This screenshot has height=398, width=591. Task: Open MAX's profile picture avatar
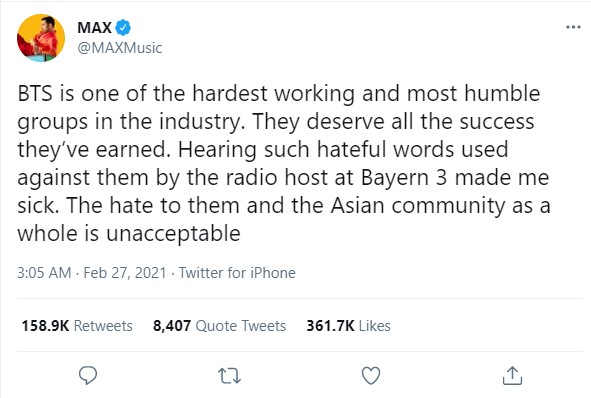tap(41, 38)
